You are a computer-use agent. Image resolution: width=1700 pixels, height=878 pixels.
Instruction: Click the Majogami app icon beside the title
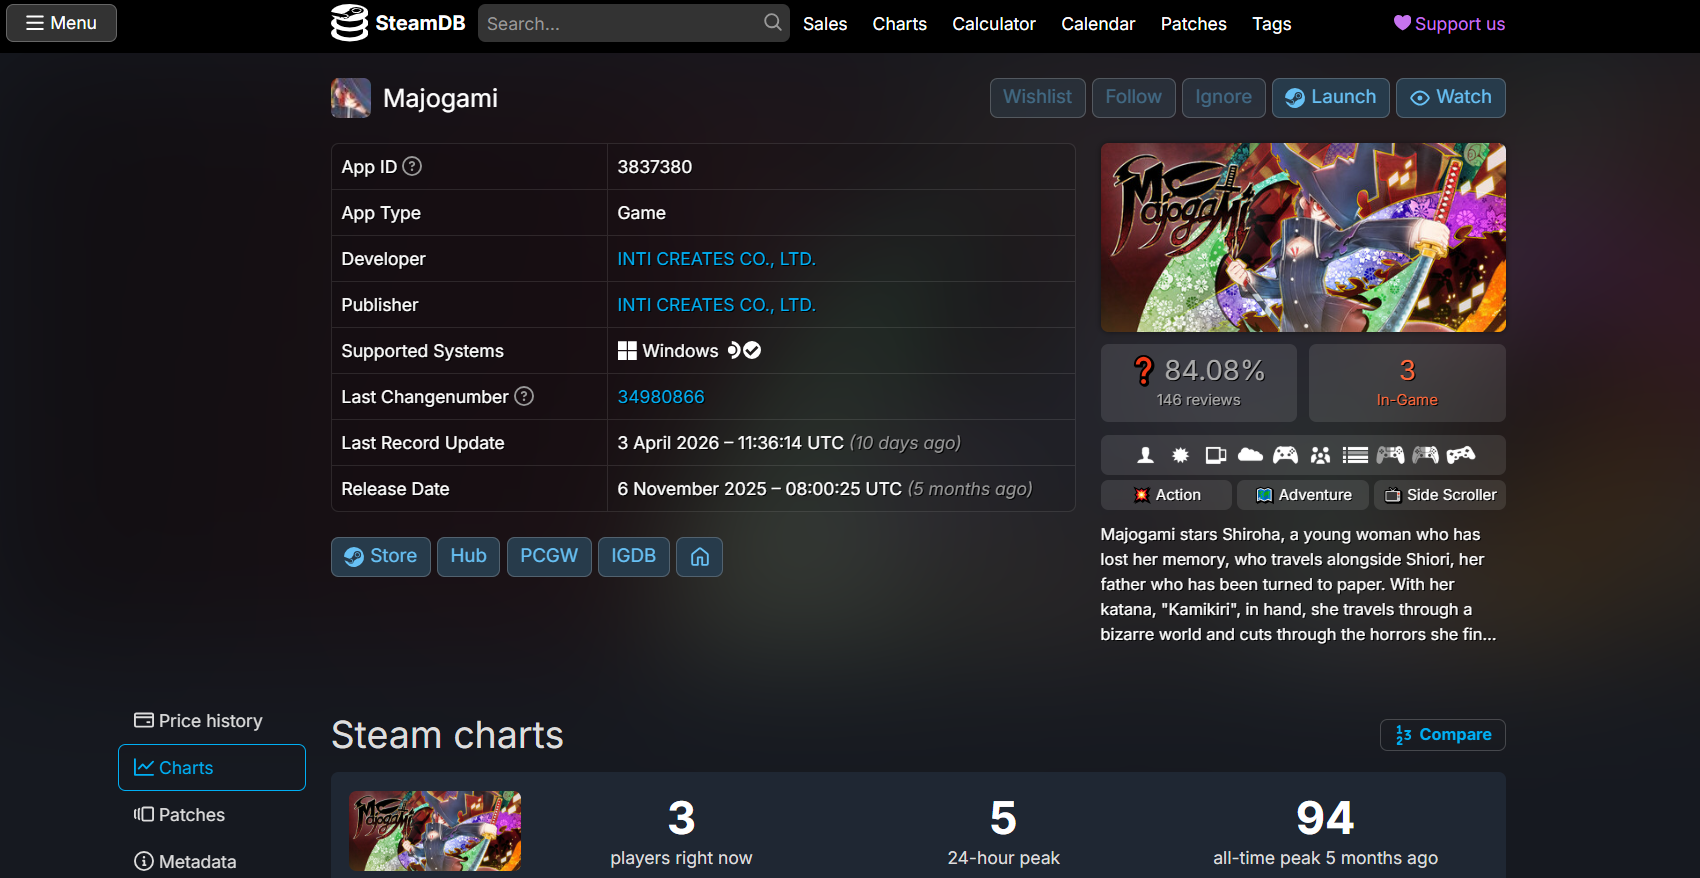point(351,98)
